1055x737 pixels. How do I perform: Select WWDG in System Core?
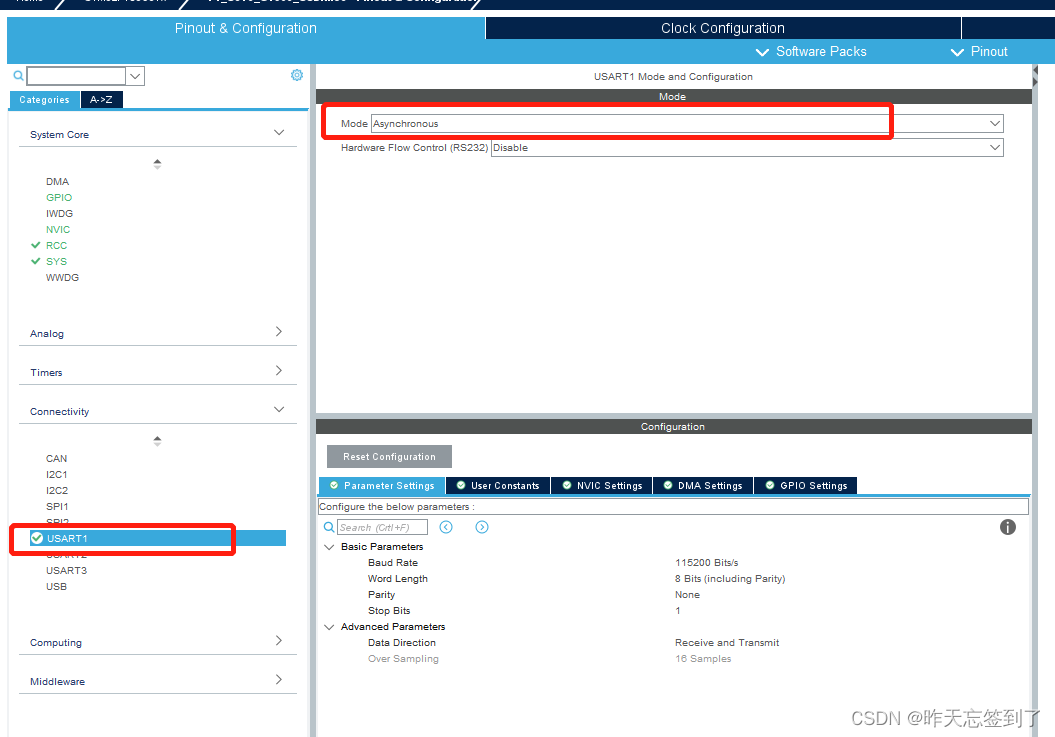point(62,277)
